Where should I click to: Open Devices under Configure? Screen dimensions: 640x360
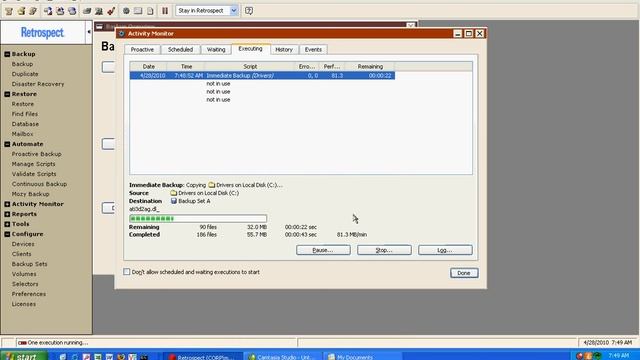tap(23, 244)
